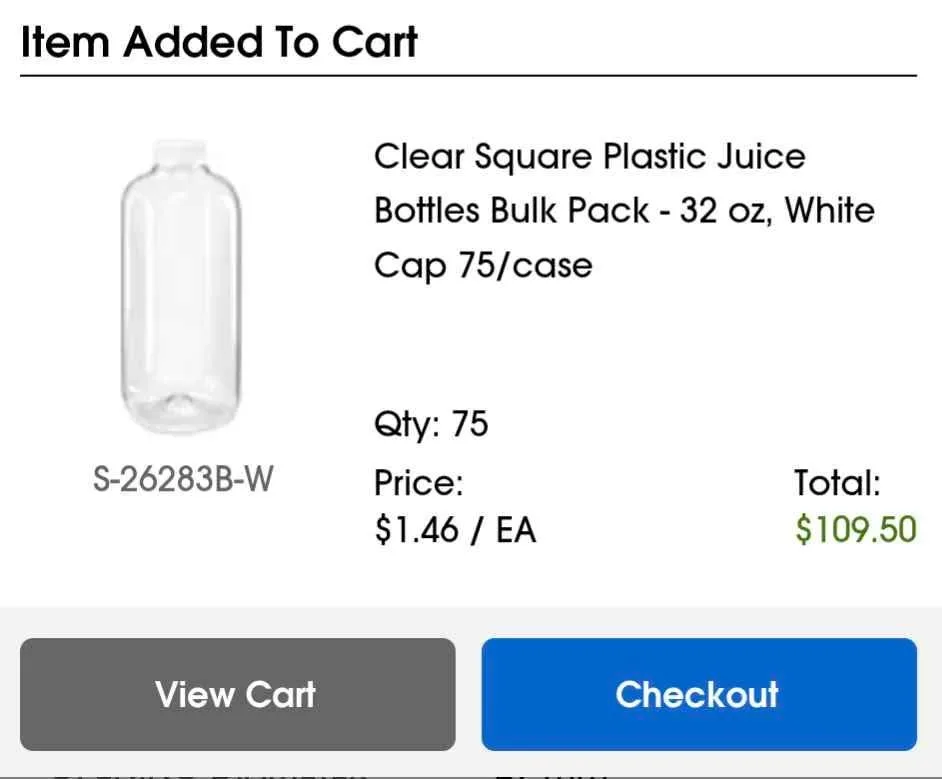The image size is (942, 779).
Task: Click the Total: label
Action: [x=838, y=482]
